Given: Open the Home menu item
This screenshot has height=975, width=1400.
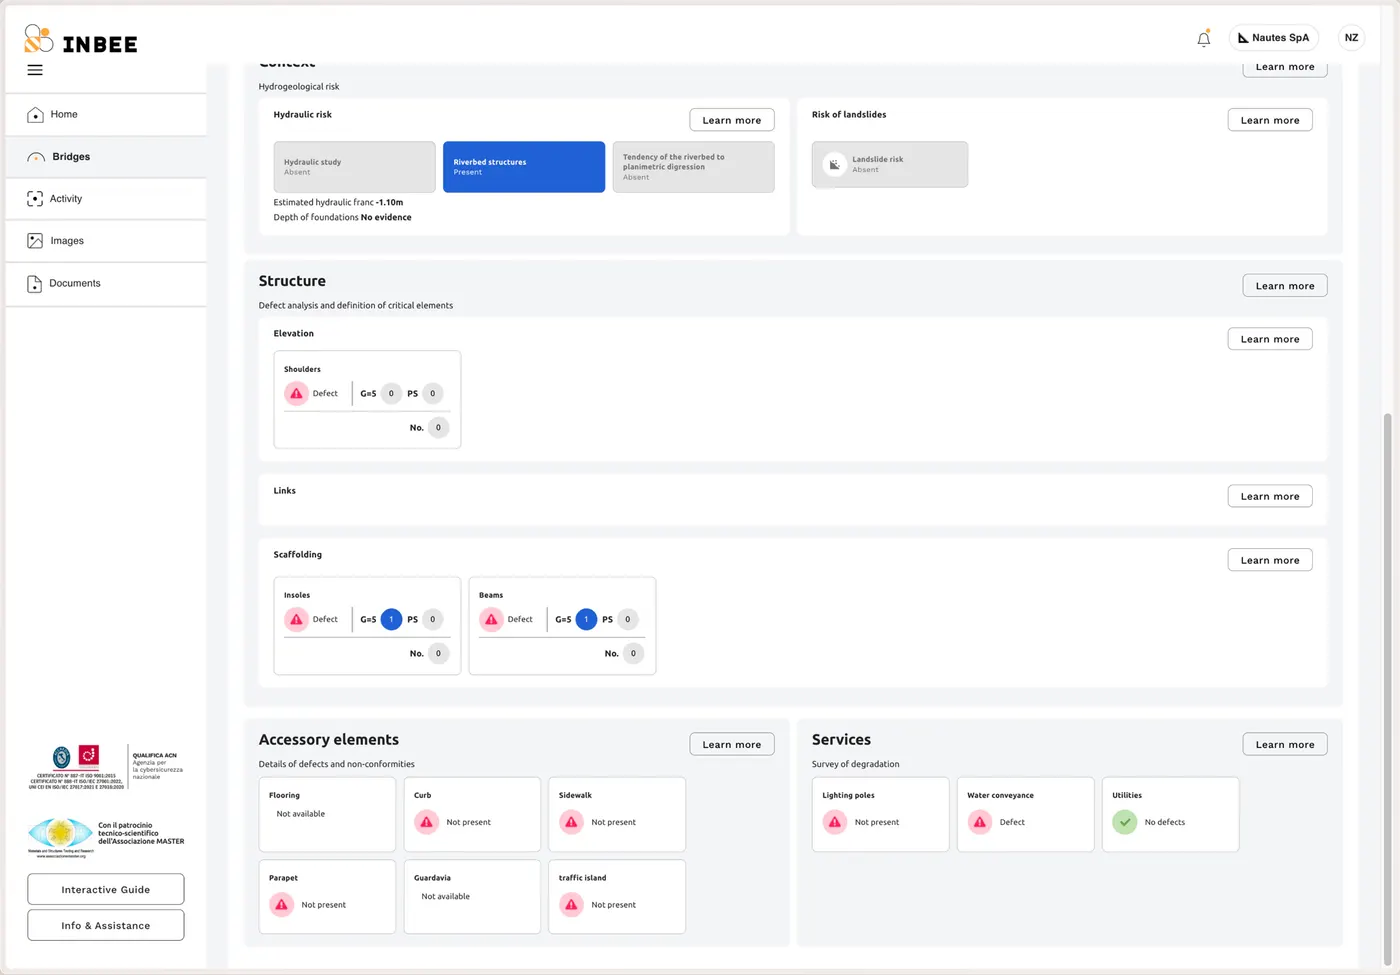Looking at the screenshot, I should click(106, 115).
